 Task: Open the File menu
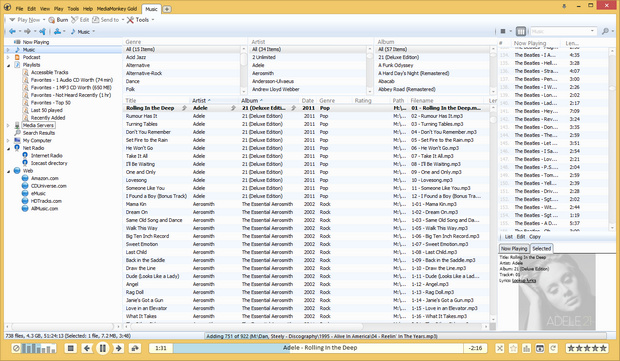19,8
